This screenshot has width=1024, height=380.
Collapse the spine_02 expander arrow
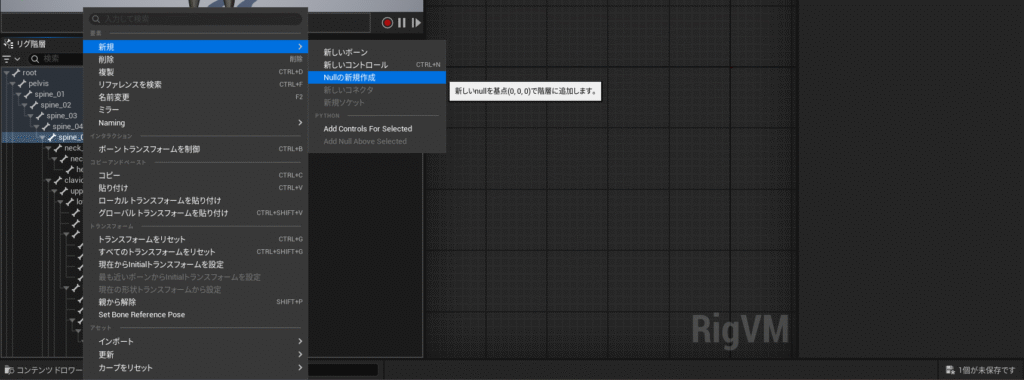(24, 105)
